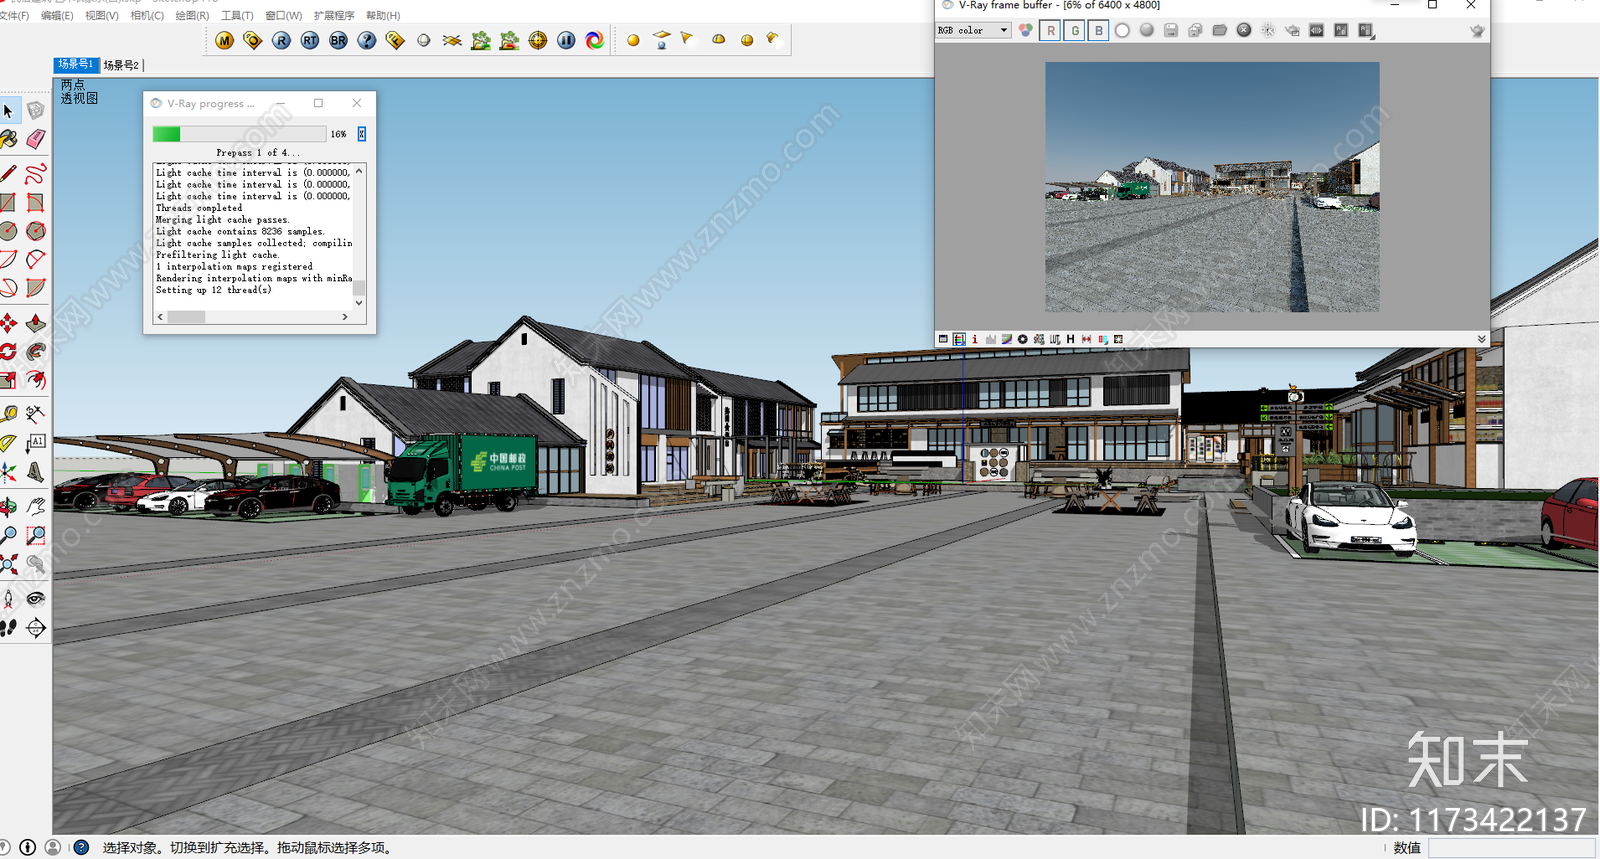1600x859 pixels.
Task: Start batch render with the BR icon
Action: point(338,41)
